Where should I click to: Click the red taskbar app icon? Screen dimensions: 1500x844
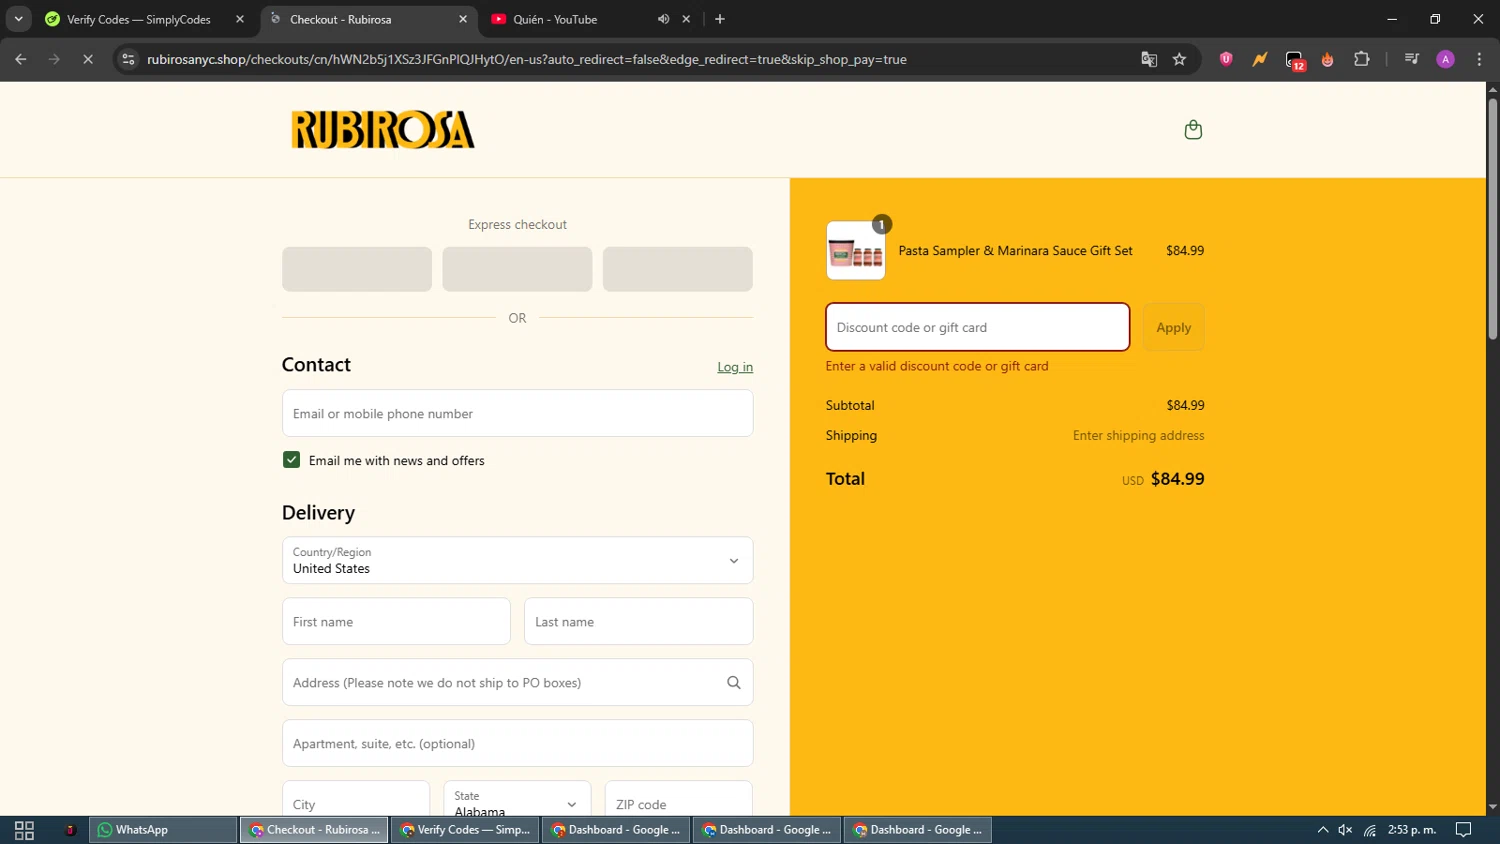pyautogui.click(x=70, y=830)
